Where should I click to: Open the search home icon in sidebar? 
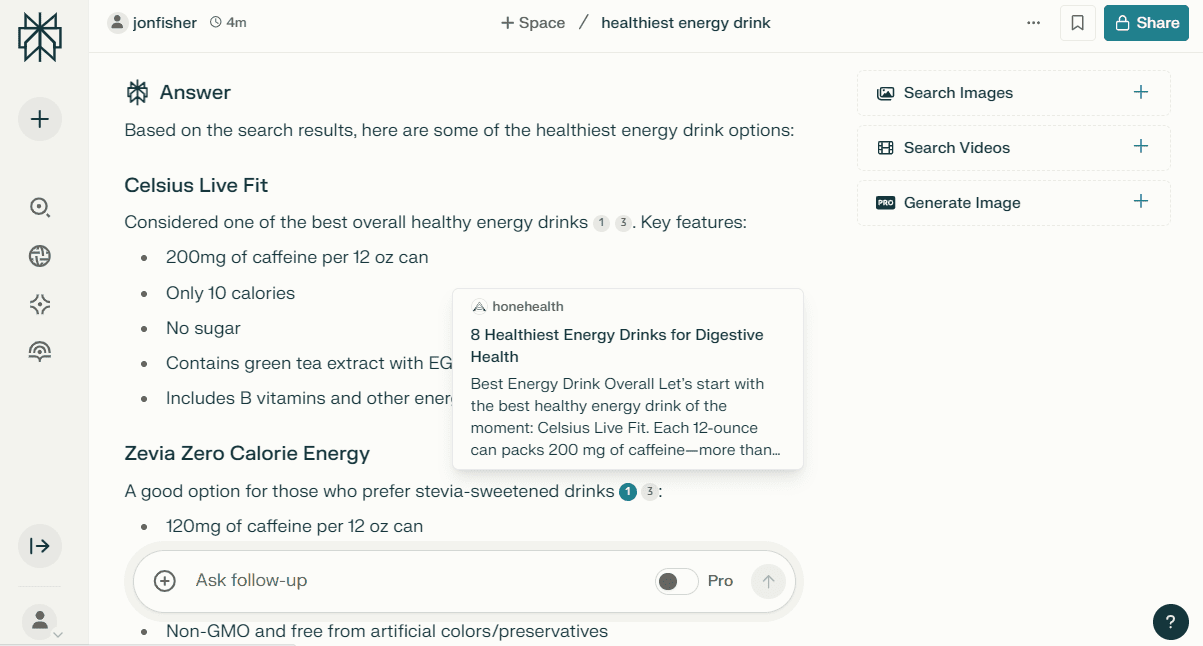pyautogui.click(x=40, y=207)
